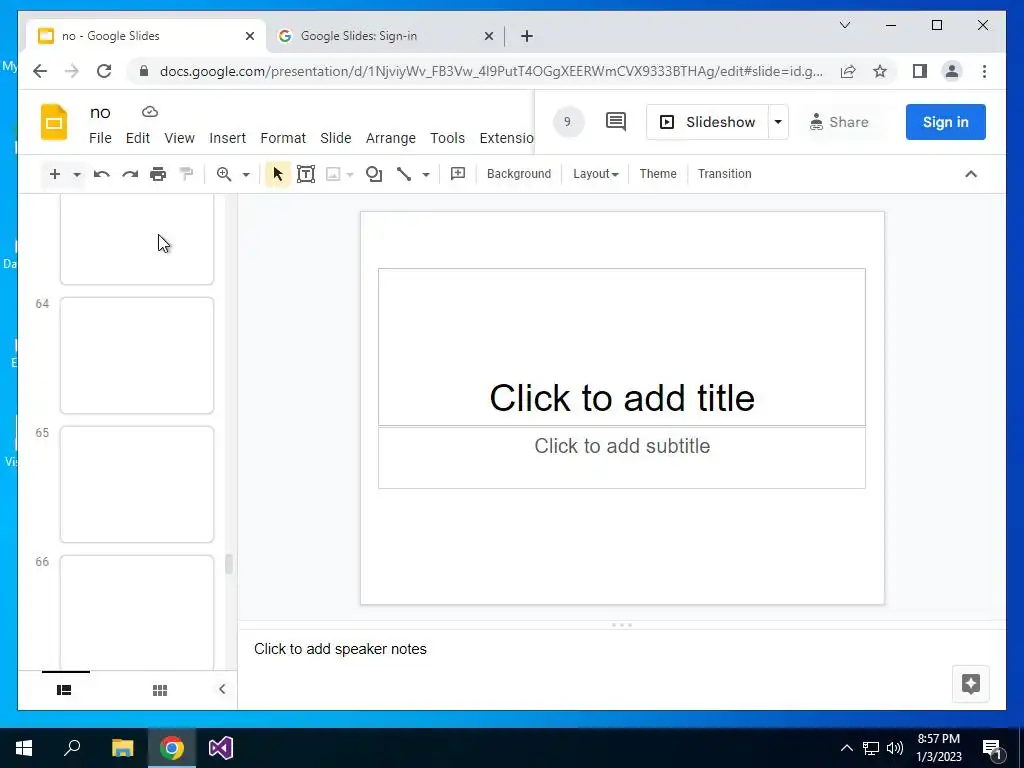Screen dimensions: 1024x768
Task: Click to add title placeholder
Action: pos(622,347)
